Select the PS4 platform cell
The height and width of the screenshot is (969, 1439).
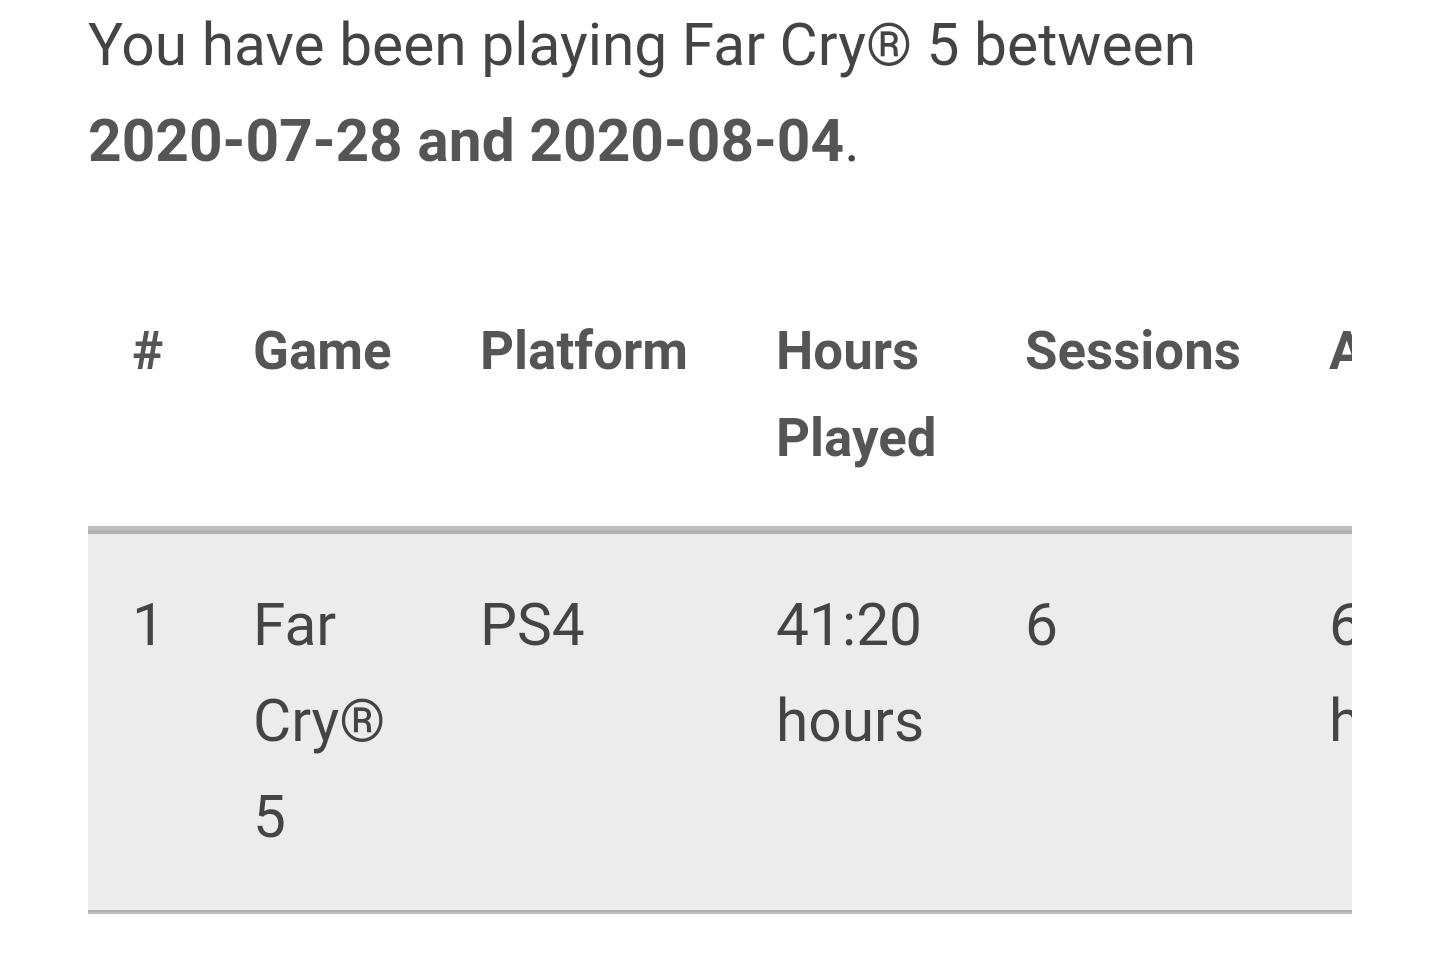click(x=532, y=625)
